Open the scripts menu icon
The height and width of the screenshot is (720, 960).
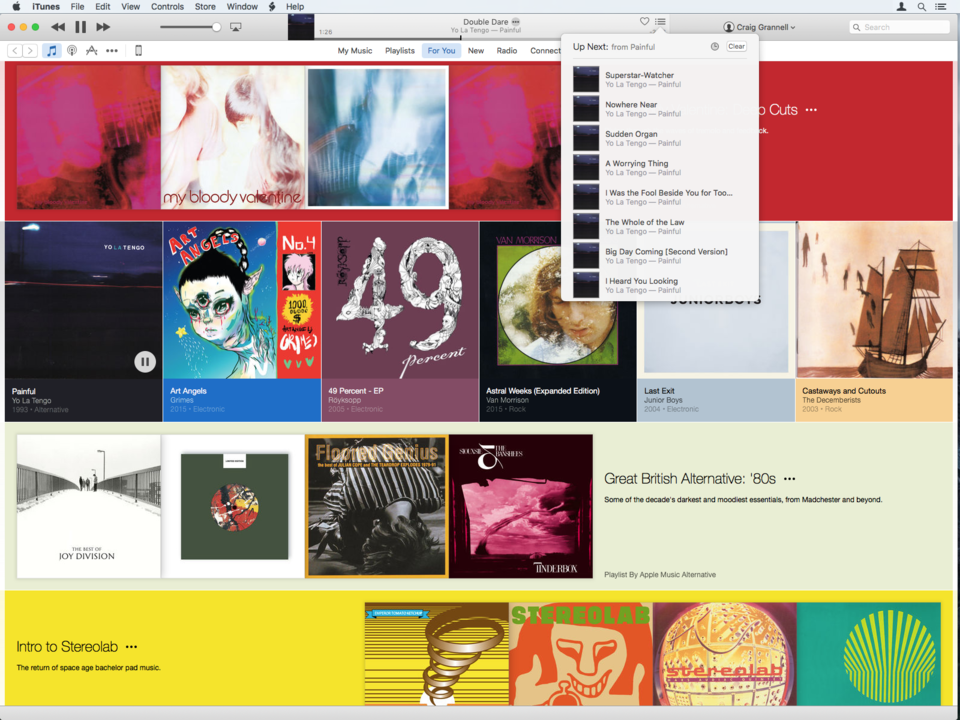(x=272, y=7)
